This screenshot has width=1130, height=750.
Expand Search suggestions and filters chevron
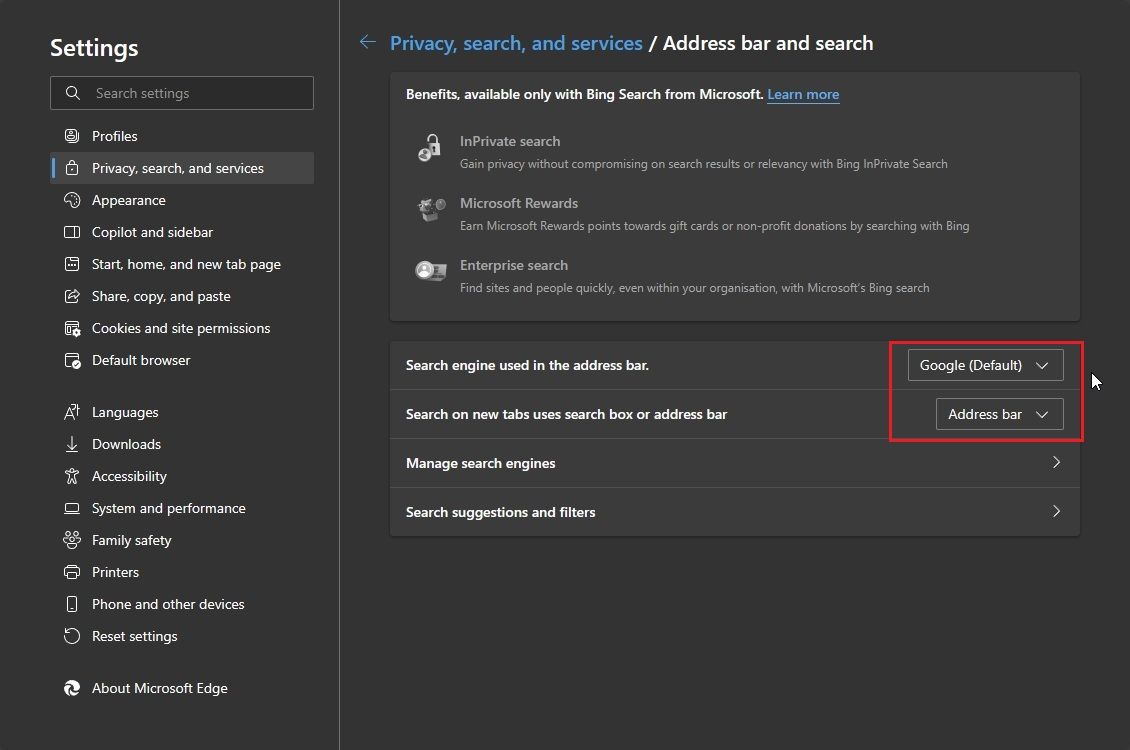click(x=1056, y=512)
